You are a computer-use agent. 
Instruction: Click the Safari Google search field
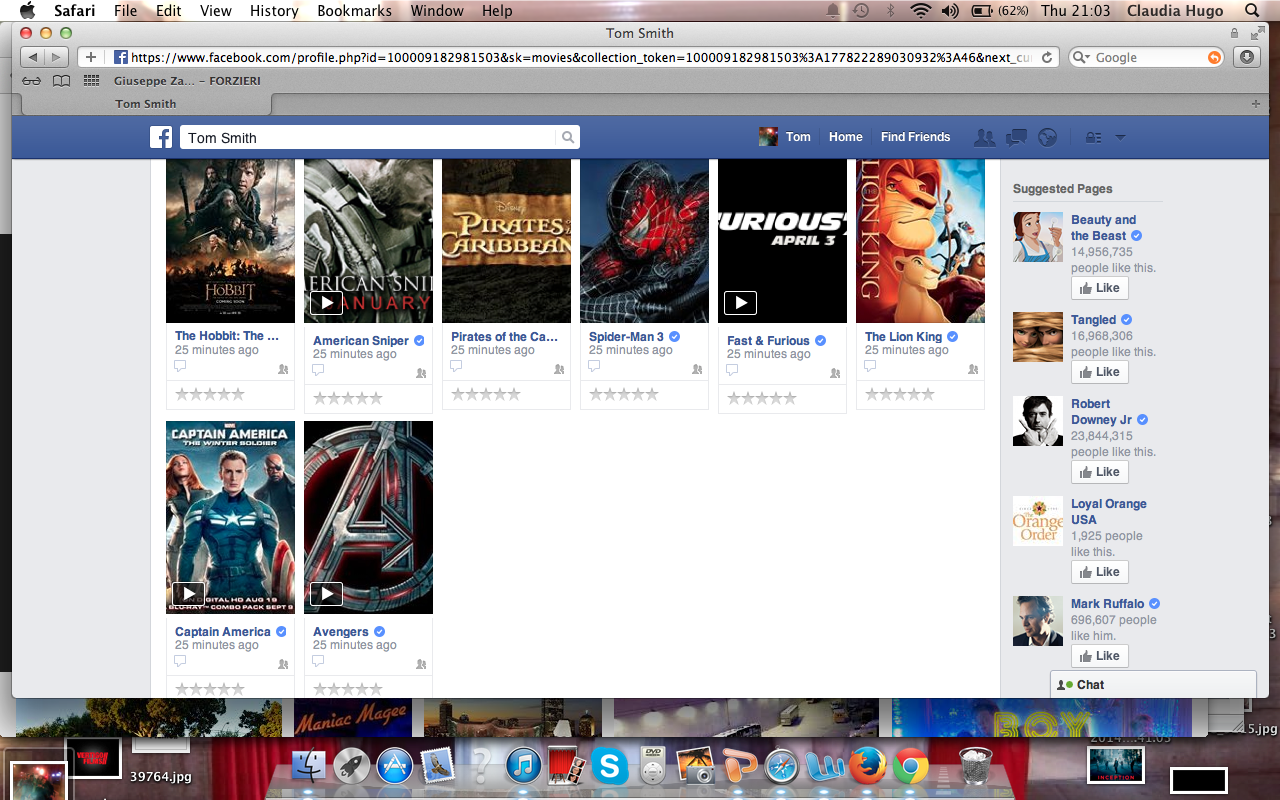pos(1146,57)
